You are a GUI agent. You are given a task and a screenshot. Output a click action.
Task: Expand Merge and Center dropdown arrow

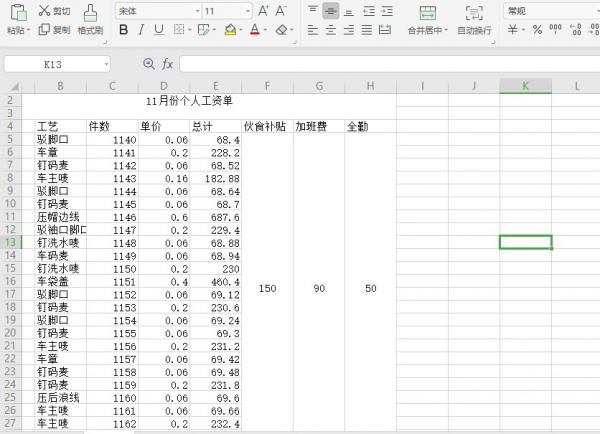446,30
